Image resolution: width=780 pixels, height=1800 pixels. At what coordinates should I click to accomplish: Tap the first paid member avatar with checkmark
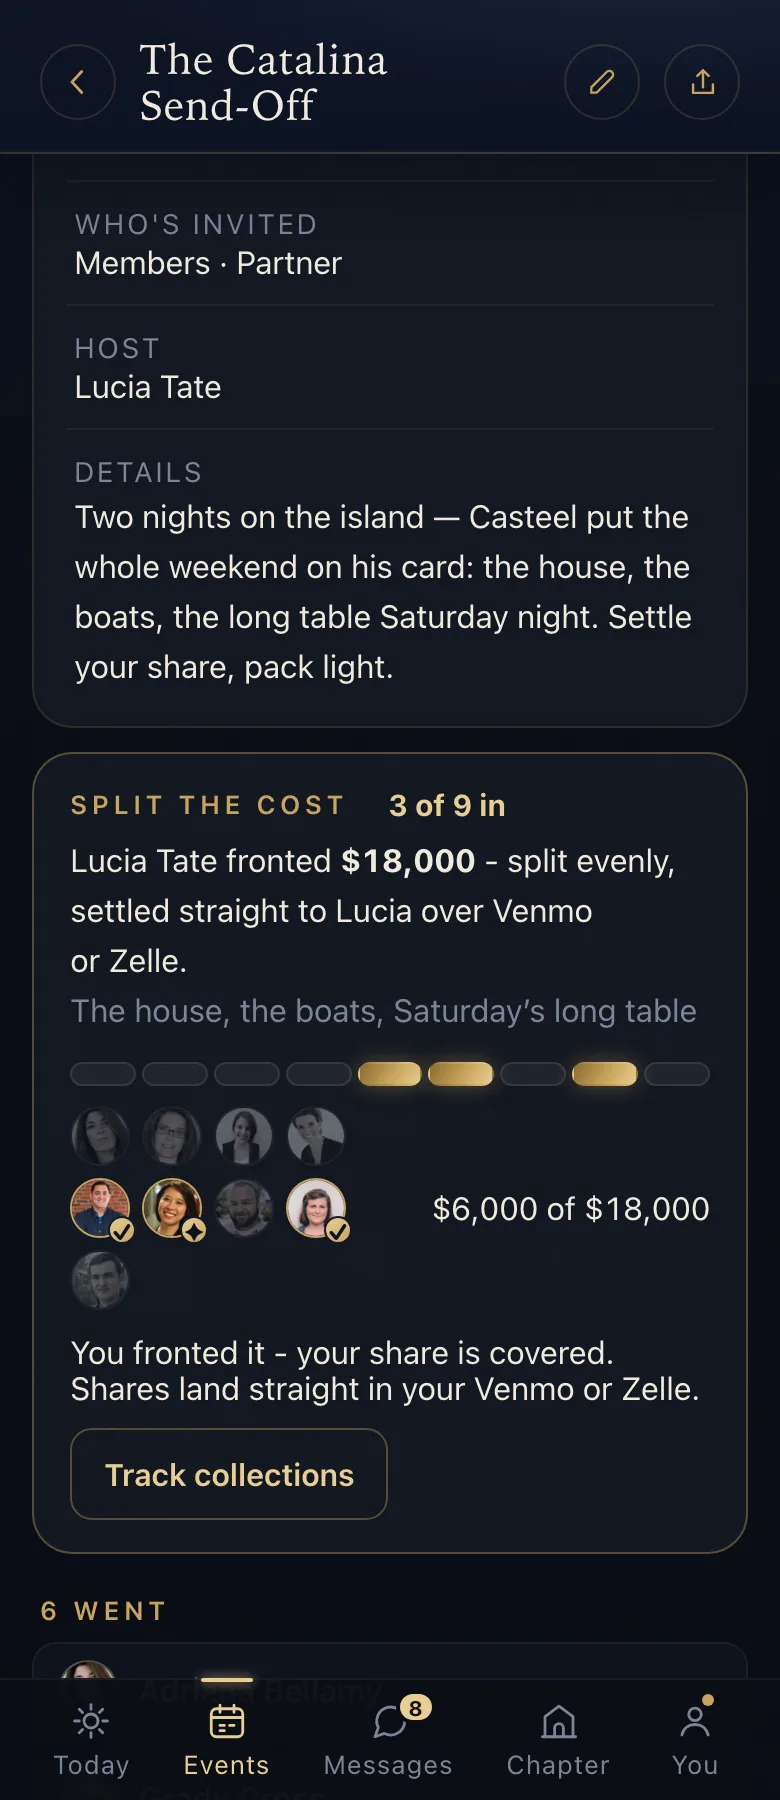101,1208
